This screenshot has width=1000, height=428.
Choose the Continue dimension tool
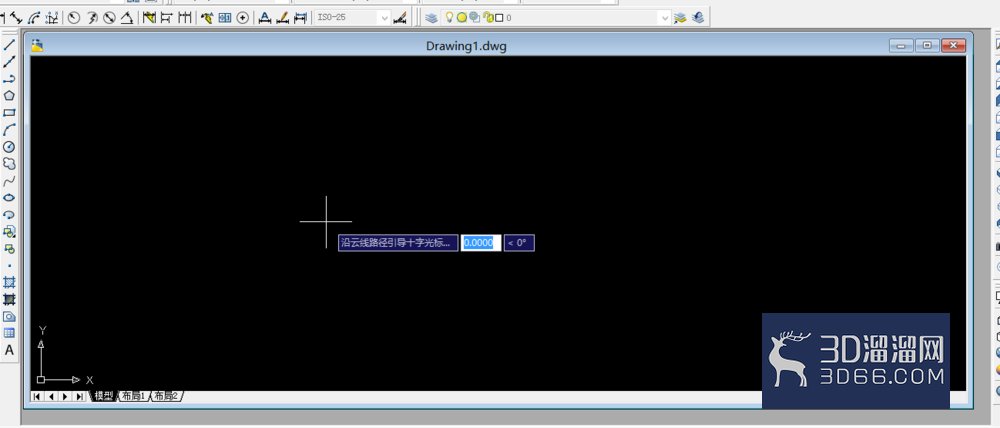[x=184, y=18]
